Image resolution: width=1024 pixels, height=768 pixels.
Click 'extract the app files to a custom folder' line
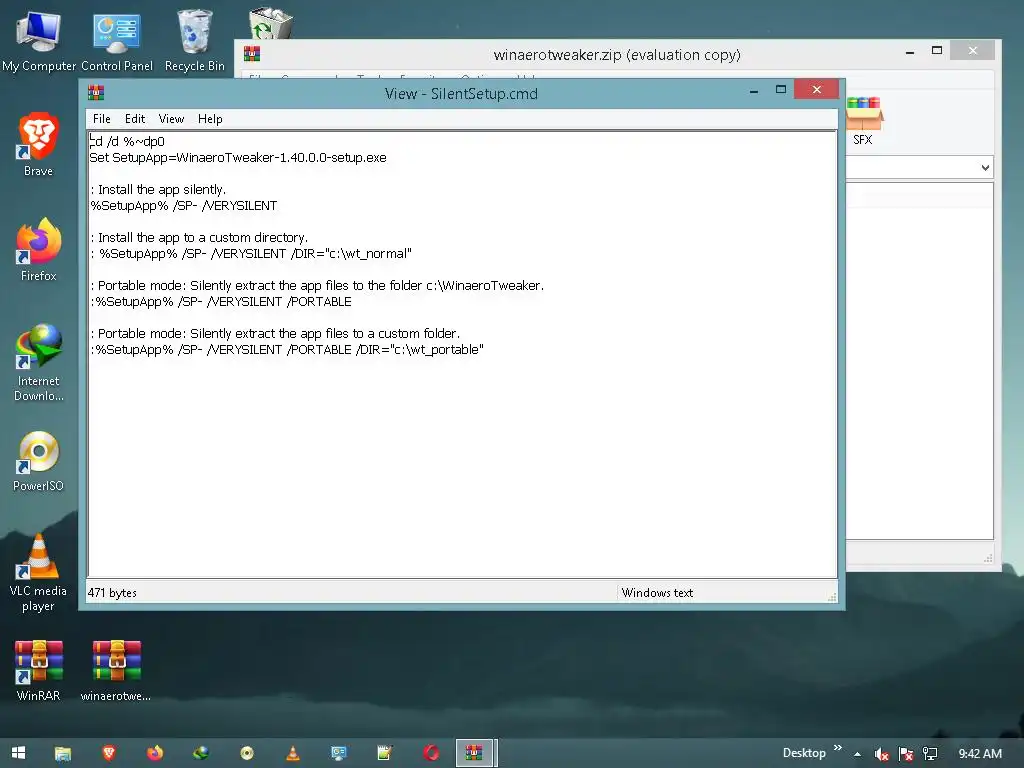(x=275, y=334)
